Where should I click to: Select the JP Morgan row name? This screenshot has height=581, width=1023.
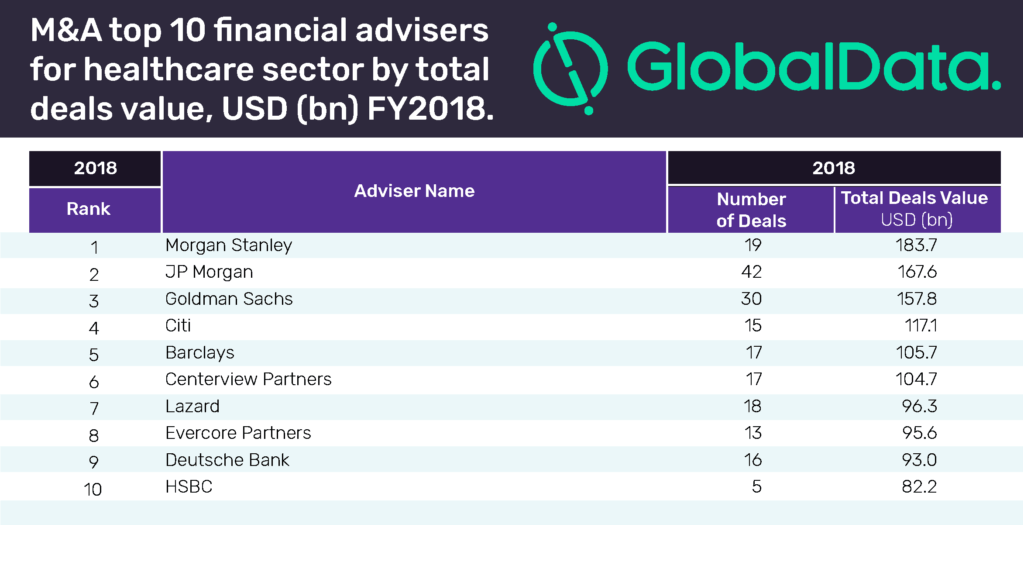tap(209, 272)
